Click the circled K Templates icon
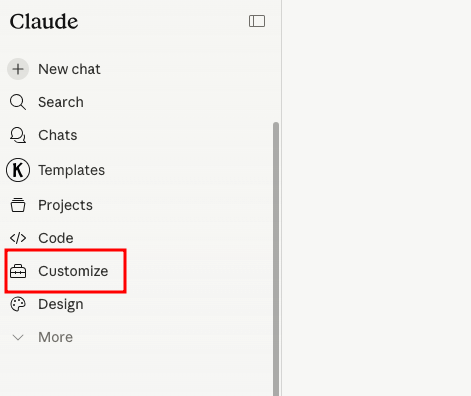This screenshot has width=471, height=396. click(x=18, y=170)
